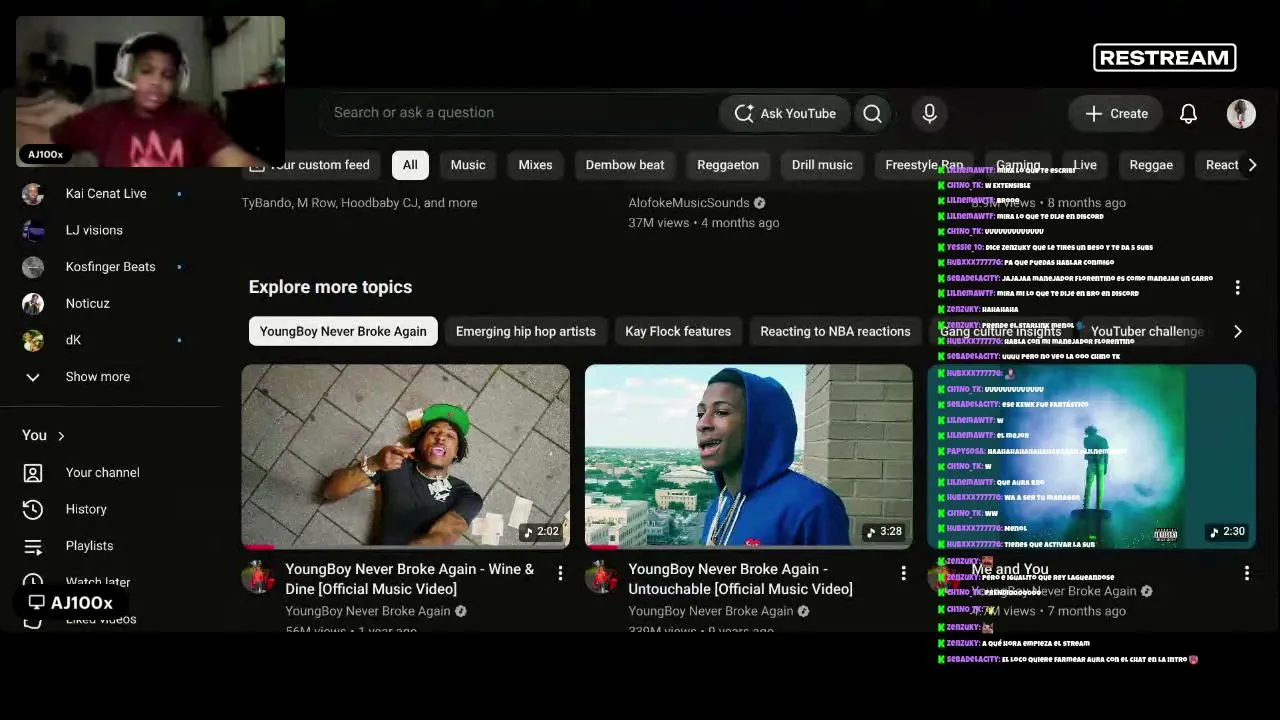Open options menu for Untouchable video
This screenshot has height=720, width=1280.
coord(903,573)
